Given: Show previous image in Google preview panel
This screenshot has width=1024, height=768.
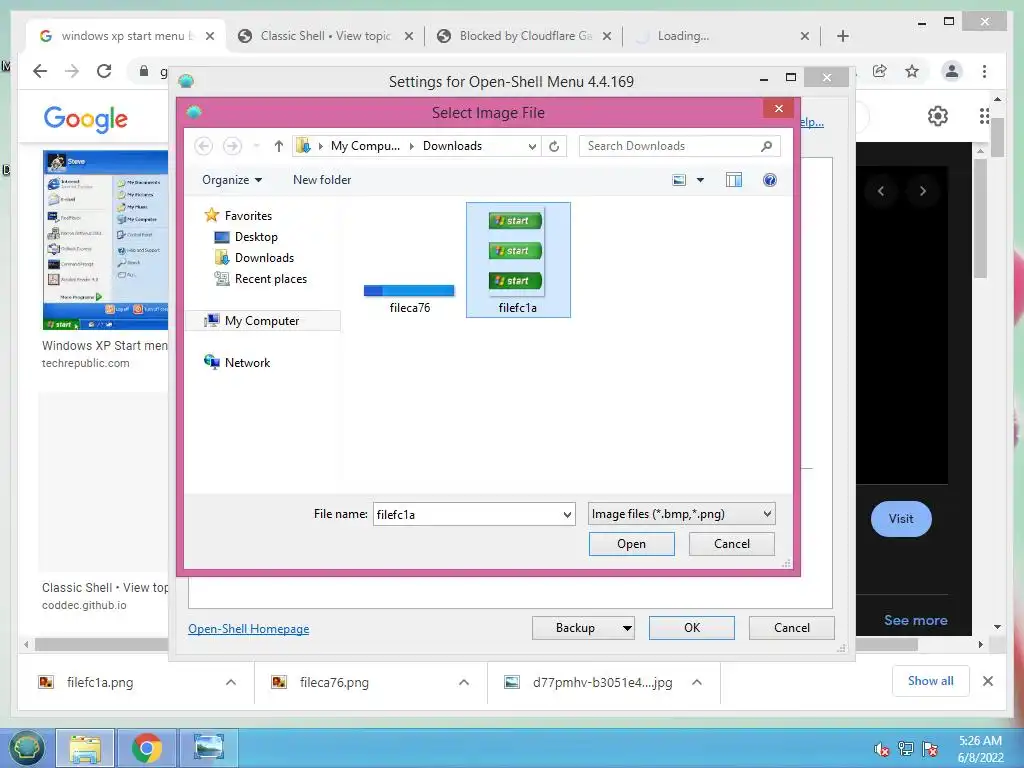Looking at the screenshot, I should coord(881,191).
